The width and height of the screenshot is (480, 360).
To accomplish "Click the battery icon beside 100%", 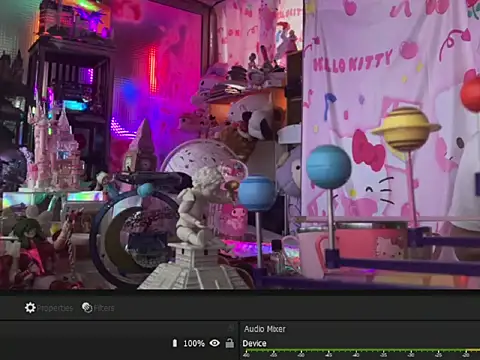I will coord(175,343).
